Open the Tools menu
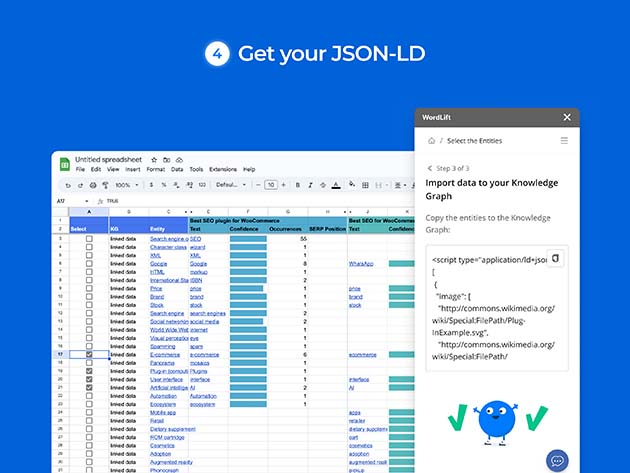 [196, 170]
